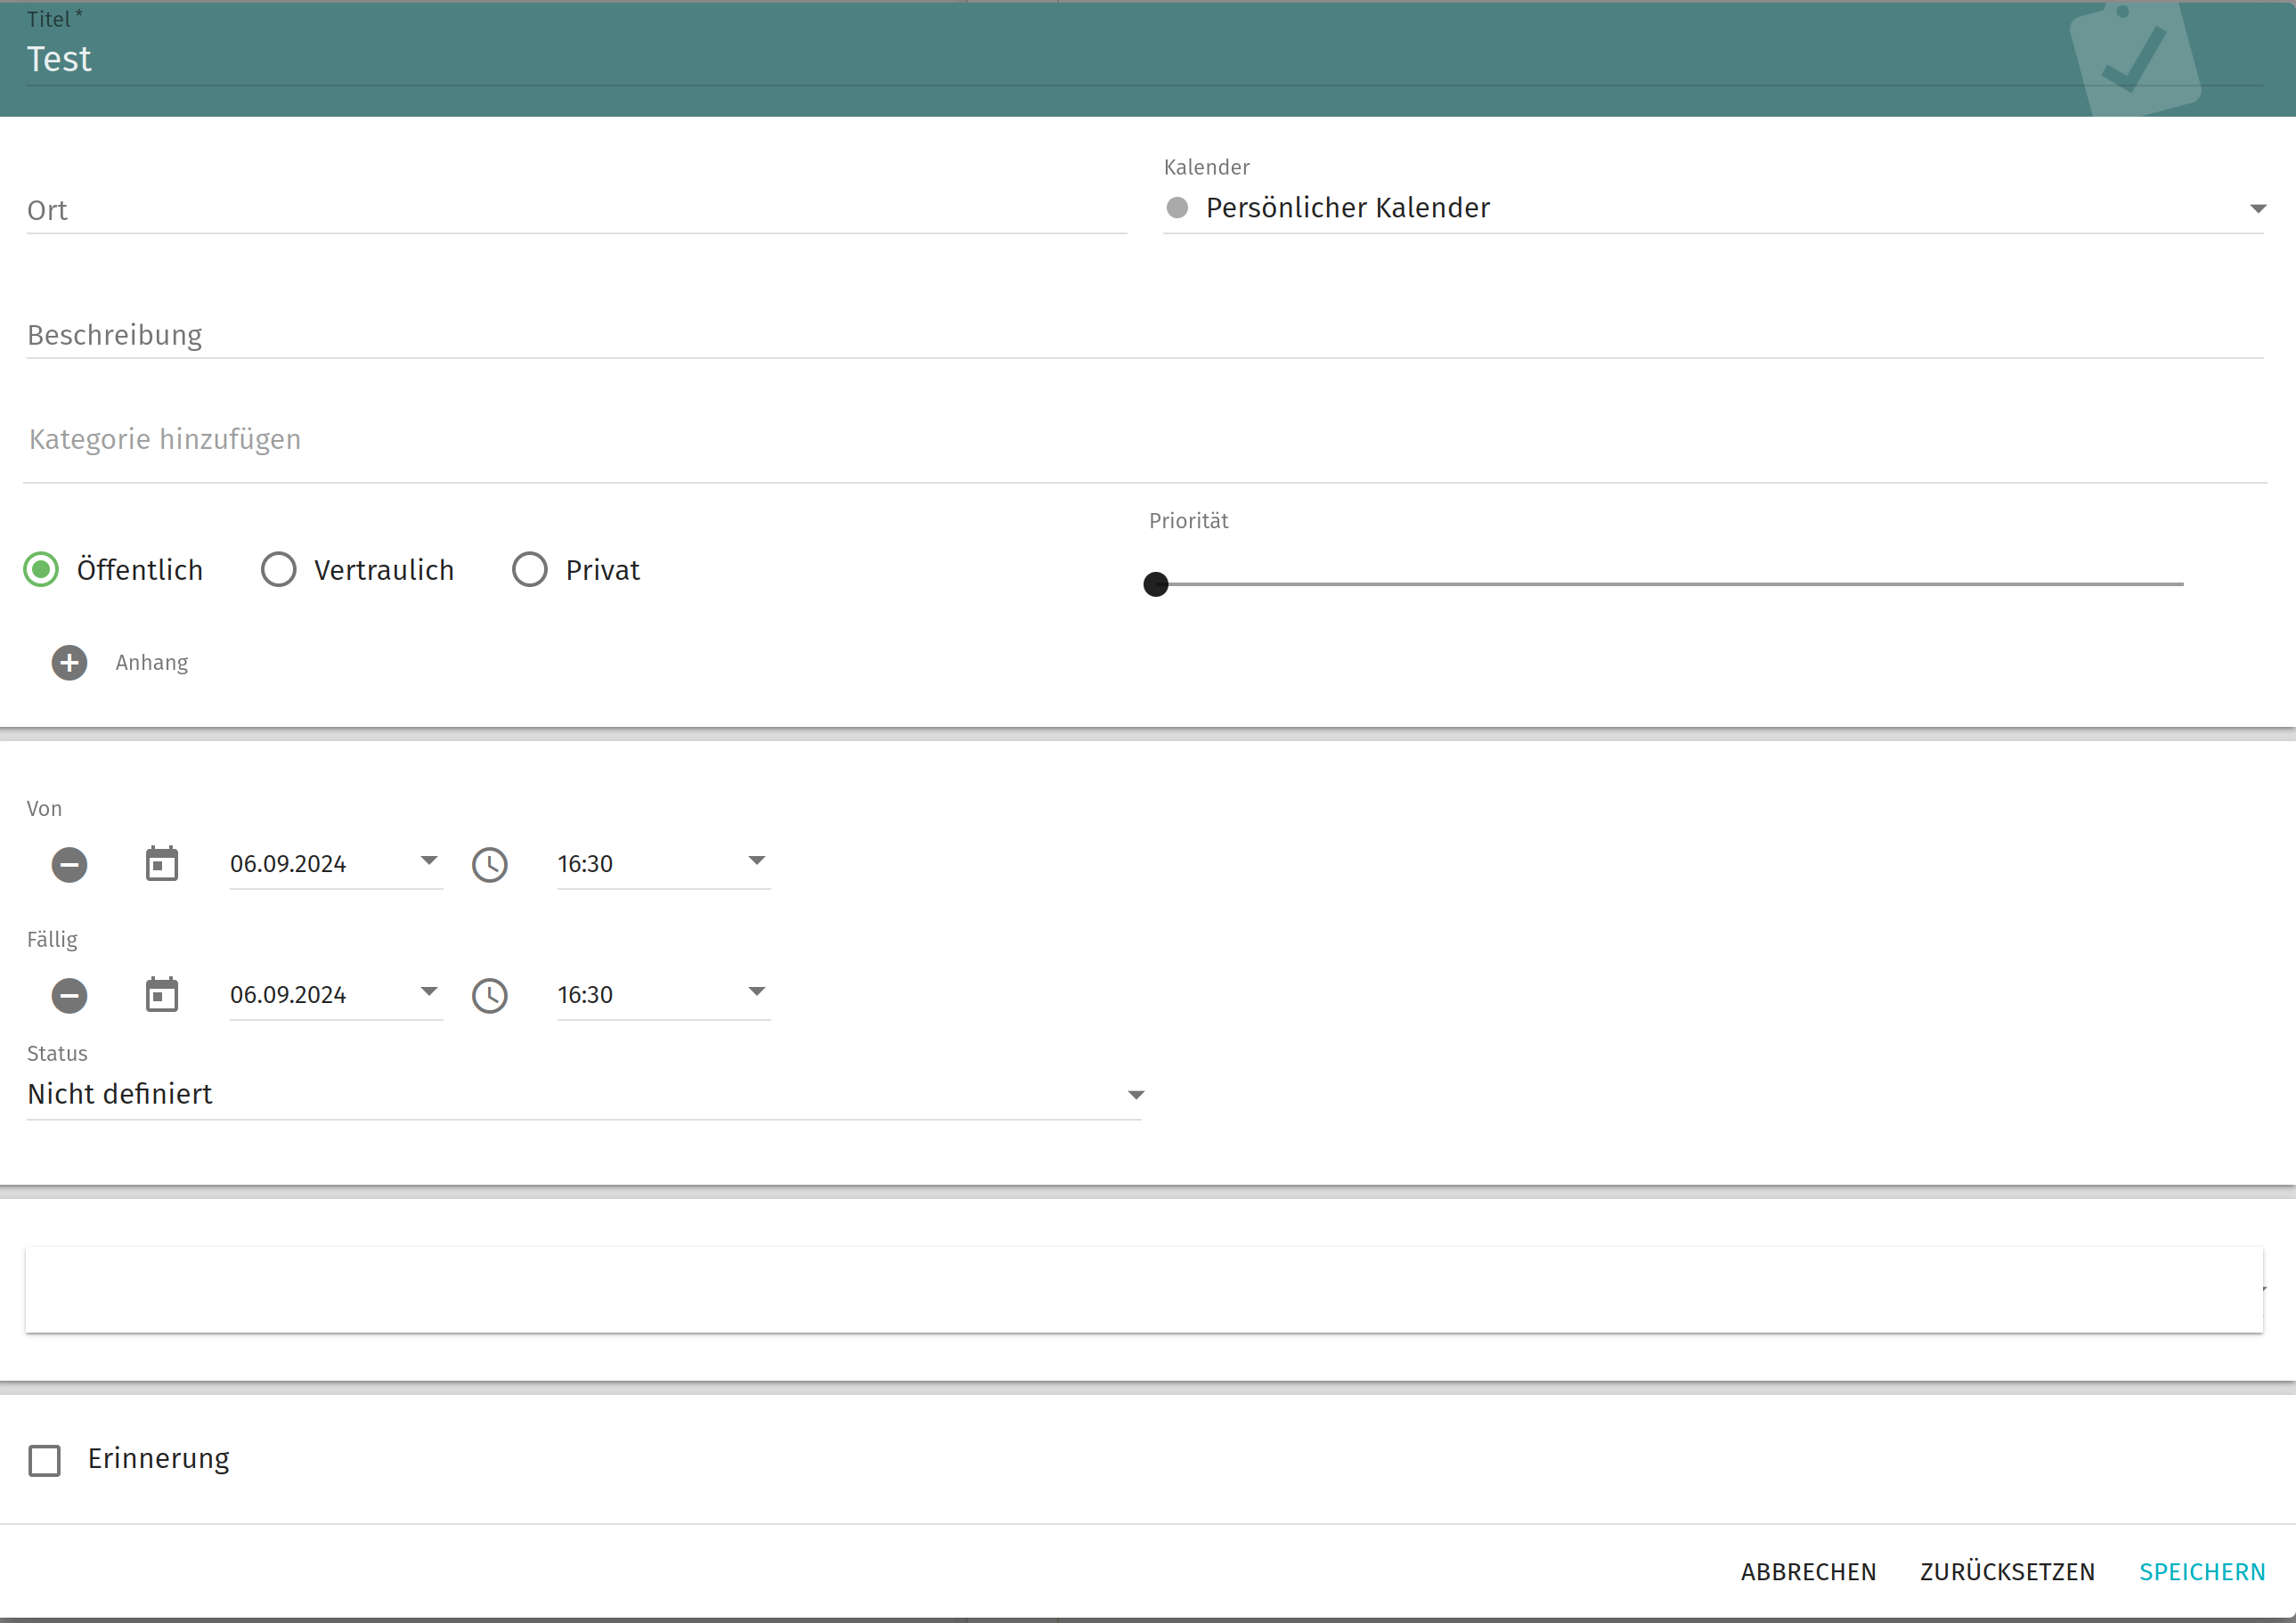Open the Fällig calendar date picker icon
This screenshot has height=1623, width=2296.
point(162,995)
